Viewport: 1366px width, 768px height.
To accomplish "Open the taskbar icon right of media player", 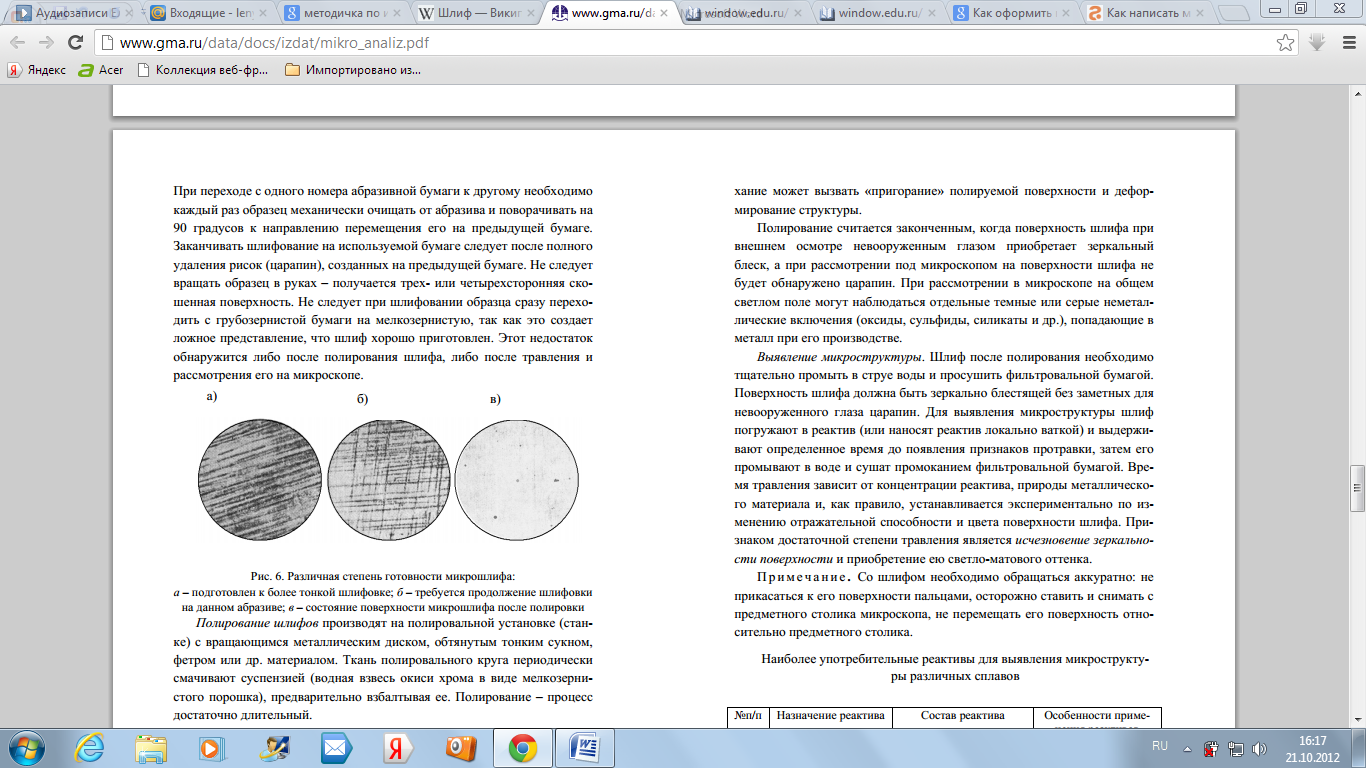I will click(x=273, y=747).
